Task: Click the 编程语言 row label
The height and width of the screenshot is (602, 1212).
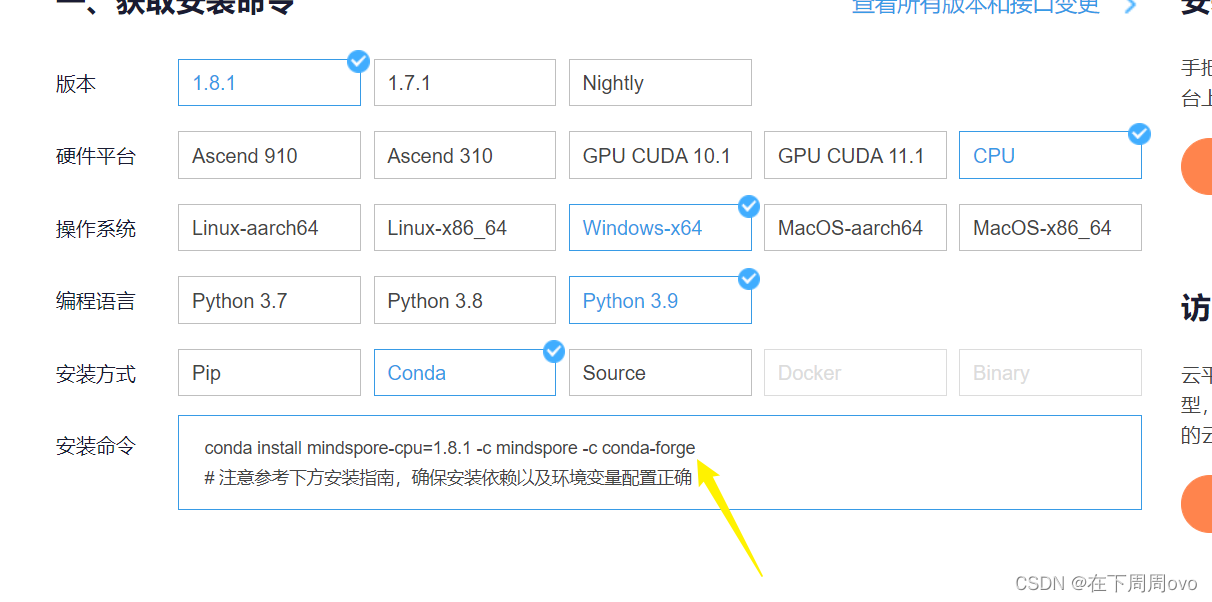Action: coord(96,301)
